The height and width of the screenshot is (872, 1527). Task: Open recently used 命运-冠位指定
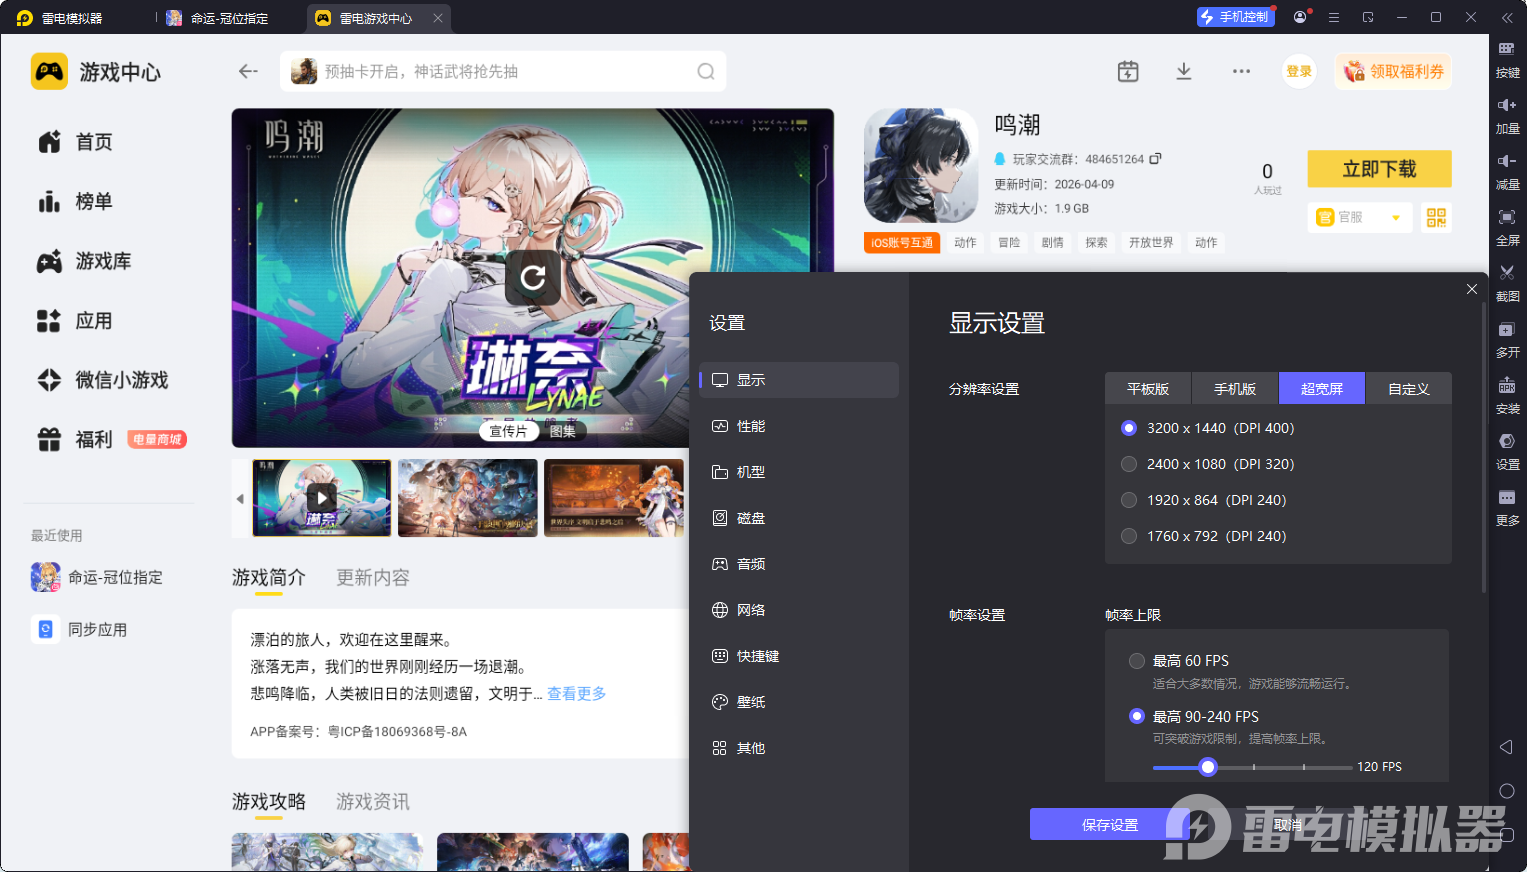(x=98, y=577)
